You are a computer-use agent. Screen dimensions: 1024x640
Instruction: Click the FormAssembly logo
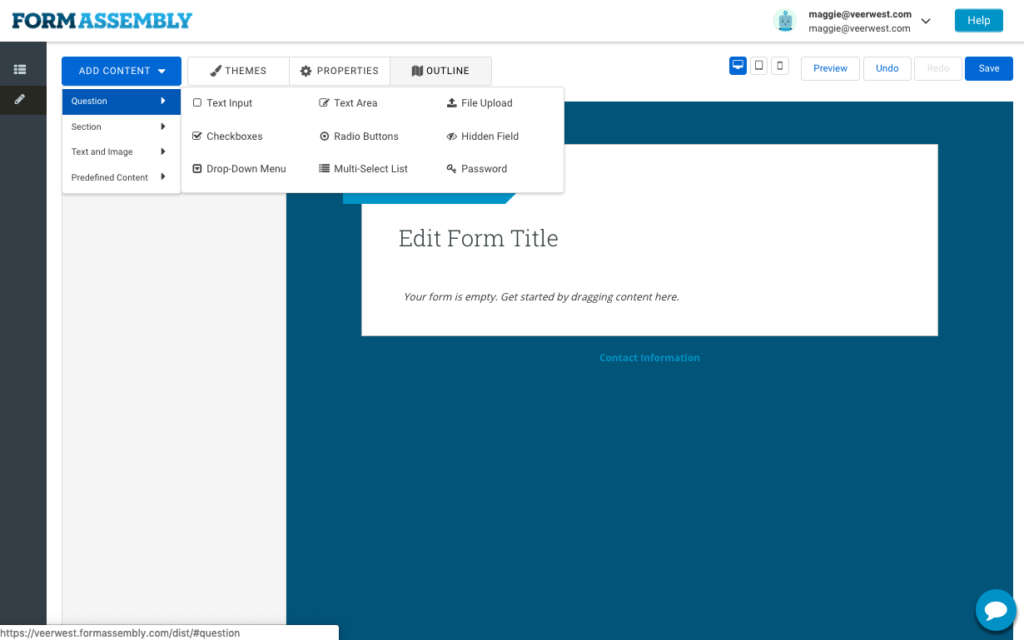pos(100,19)
